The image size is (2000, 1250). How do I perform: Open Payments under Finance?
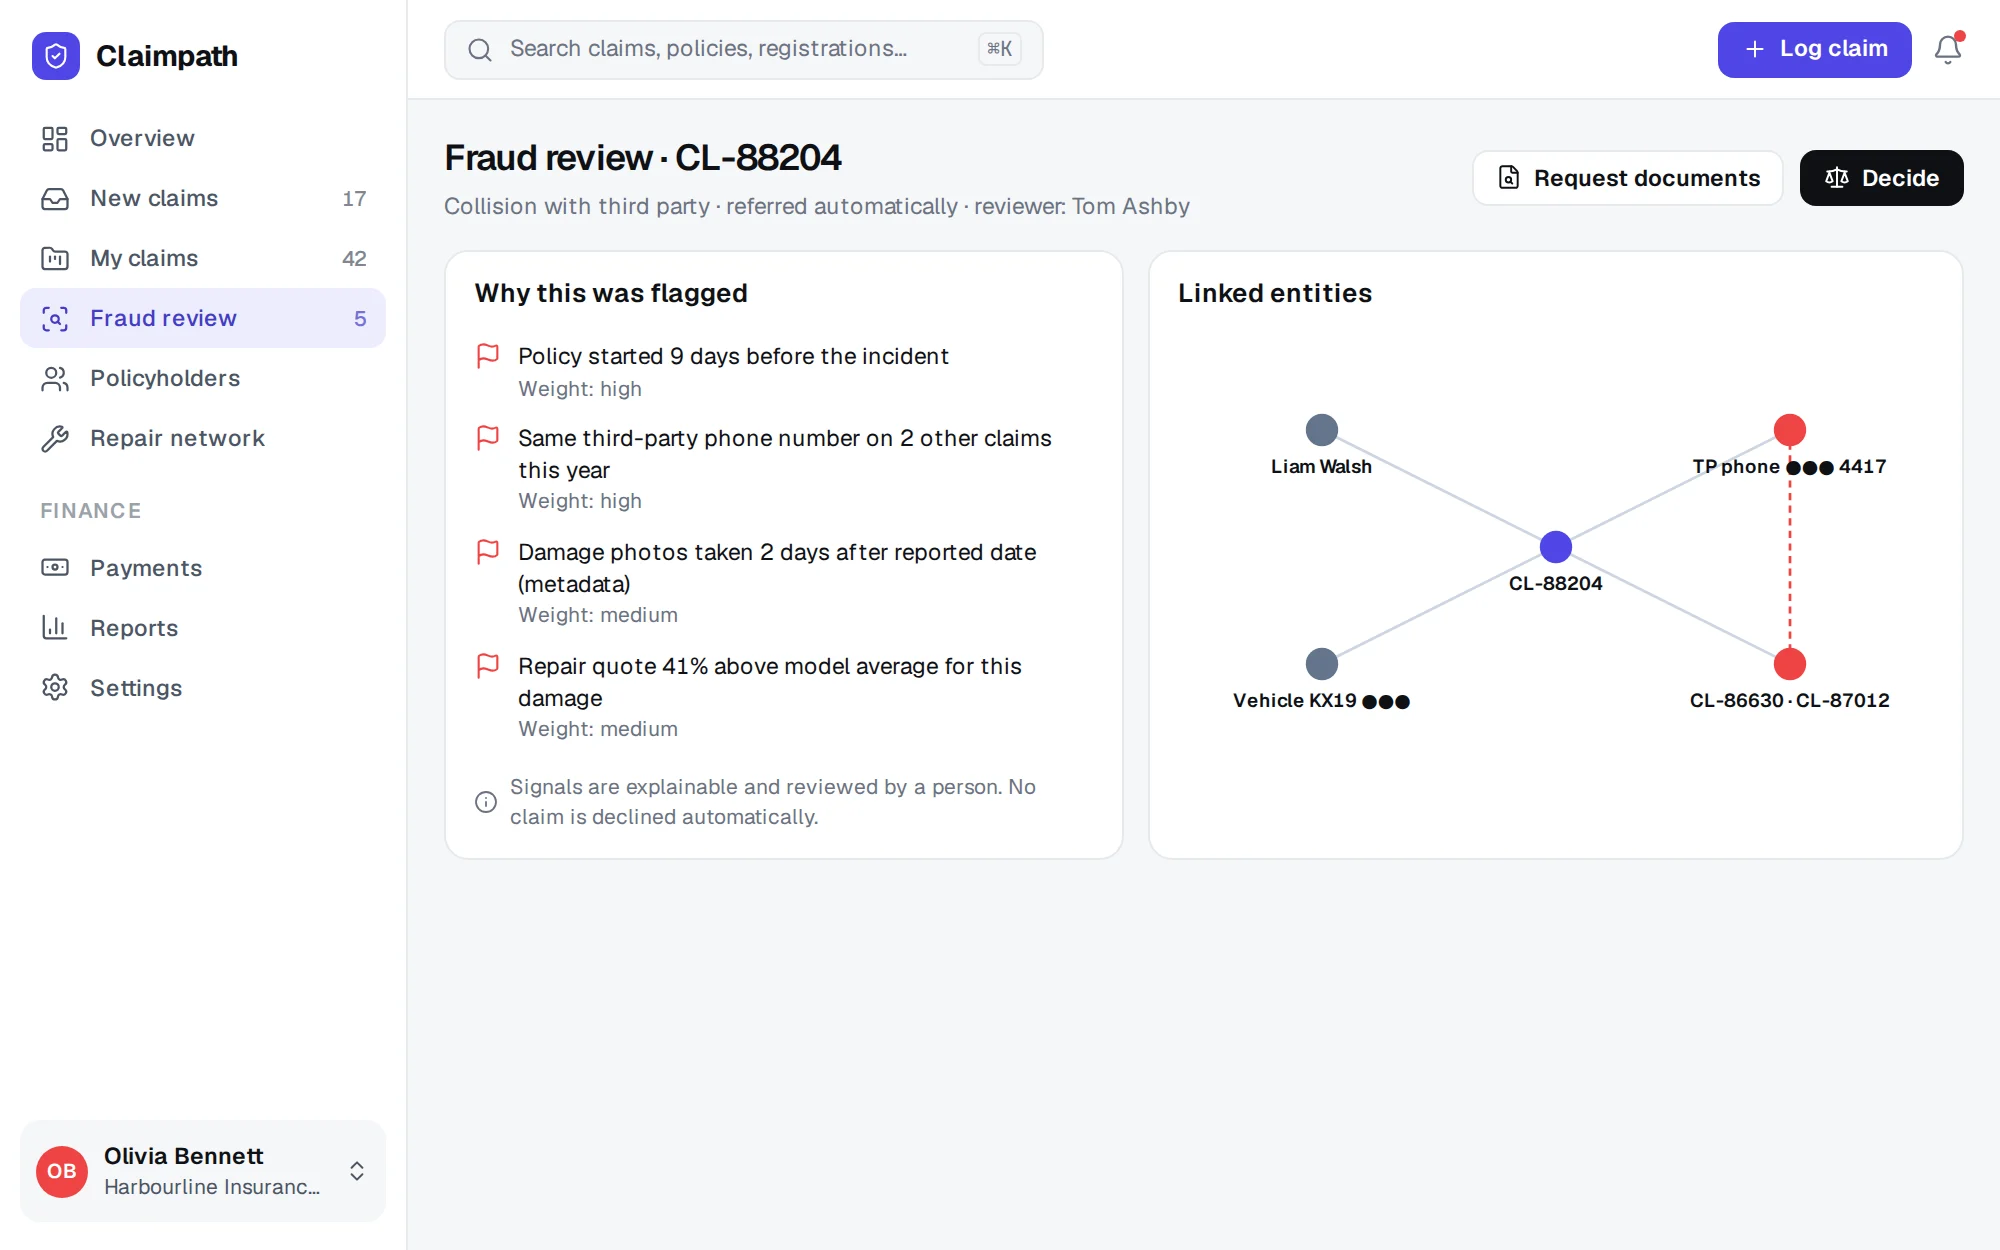tap(203, 568)
